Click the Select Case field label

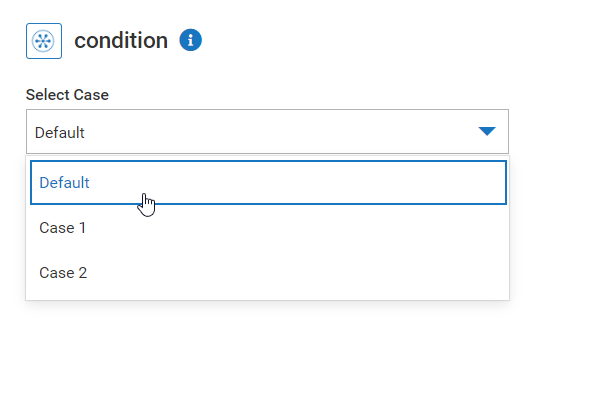coord(67,95)
